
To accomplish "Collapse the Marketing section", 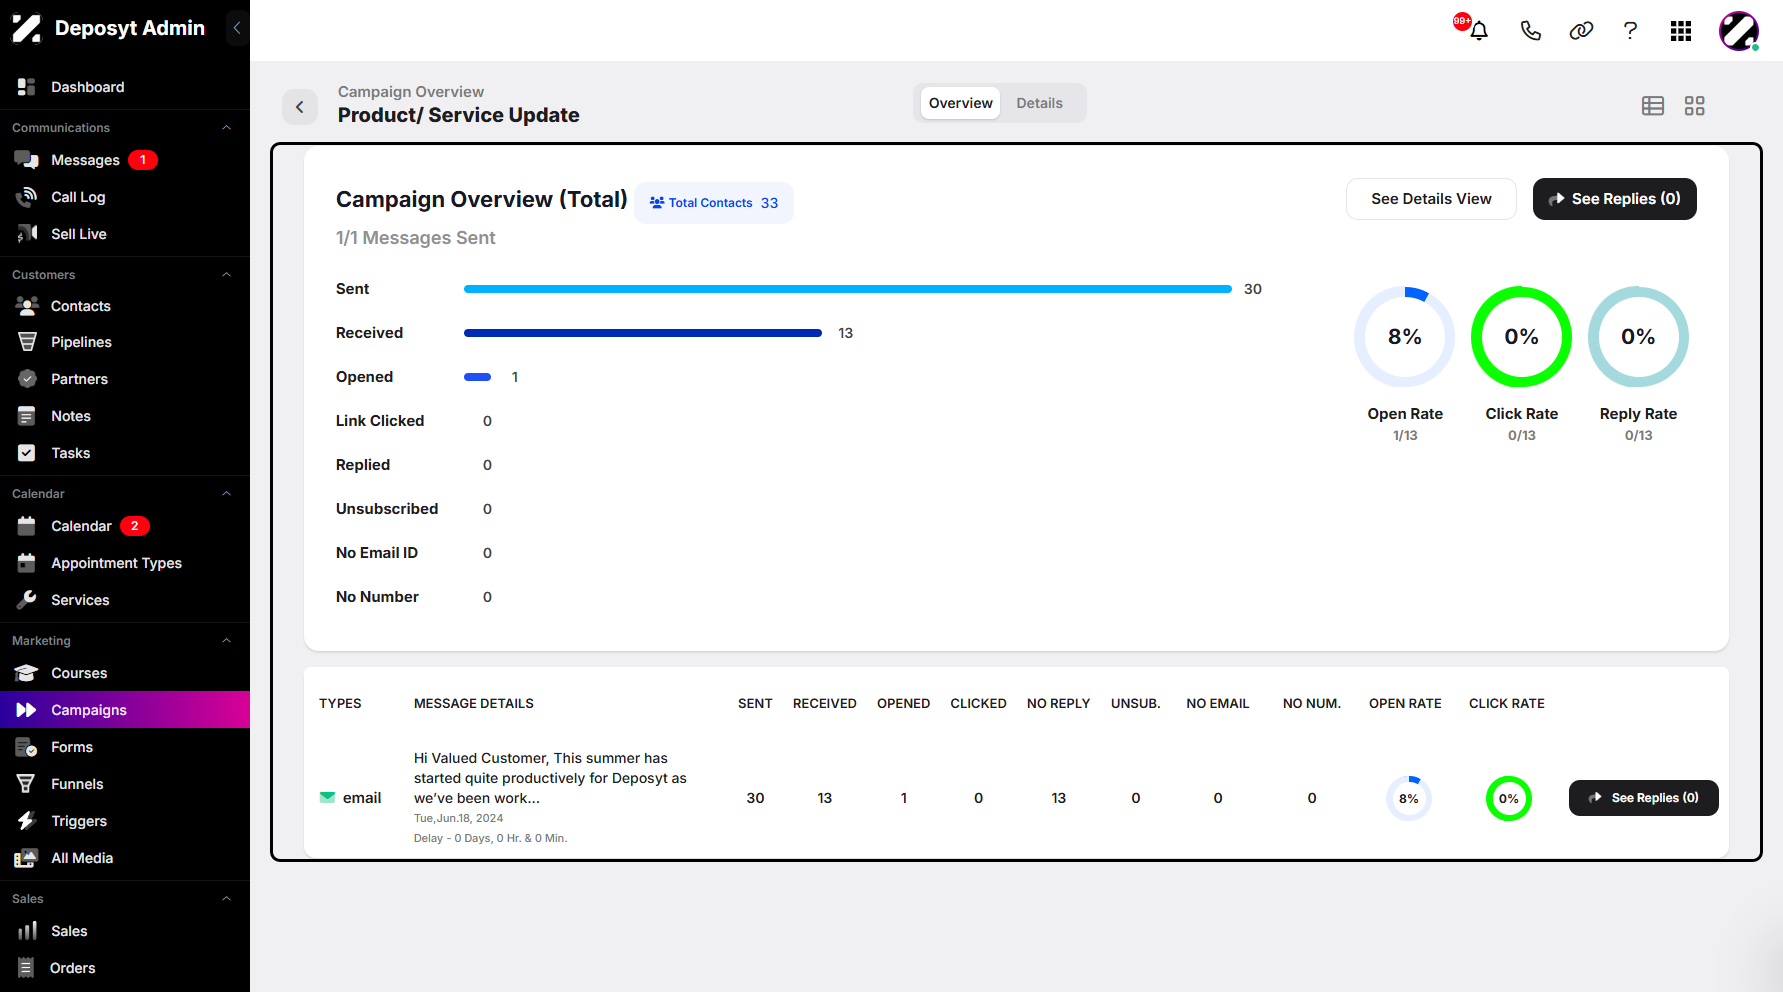I will coord(226,641).
